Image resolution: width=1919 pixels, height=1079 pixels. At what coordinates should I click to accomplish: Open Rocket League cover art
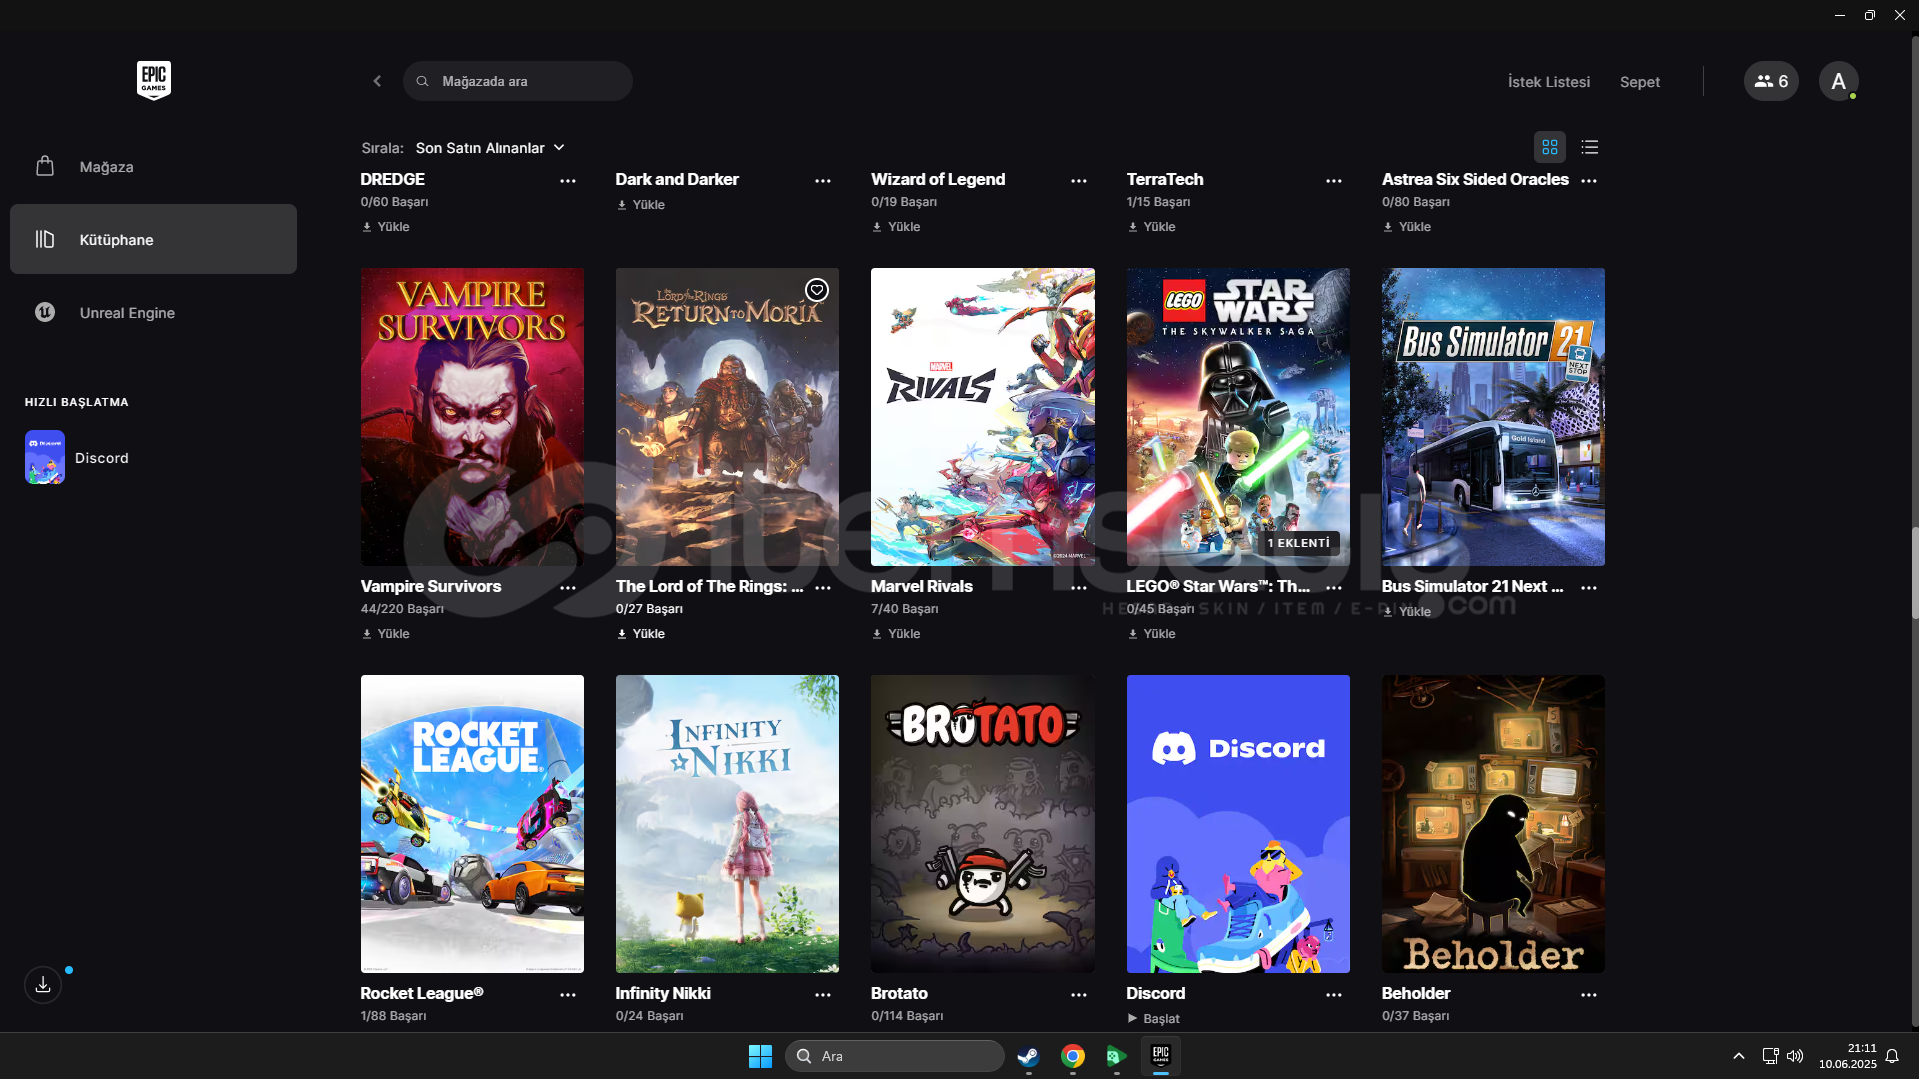click(x=472, y=823)
